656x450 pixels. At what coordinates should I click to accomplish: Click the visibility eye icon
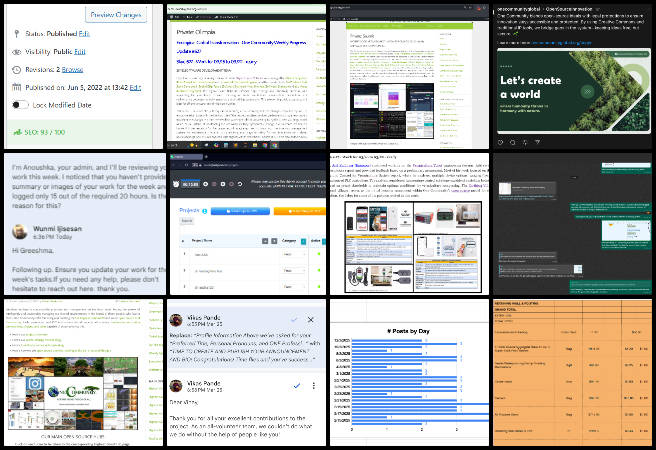(16, 52)
